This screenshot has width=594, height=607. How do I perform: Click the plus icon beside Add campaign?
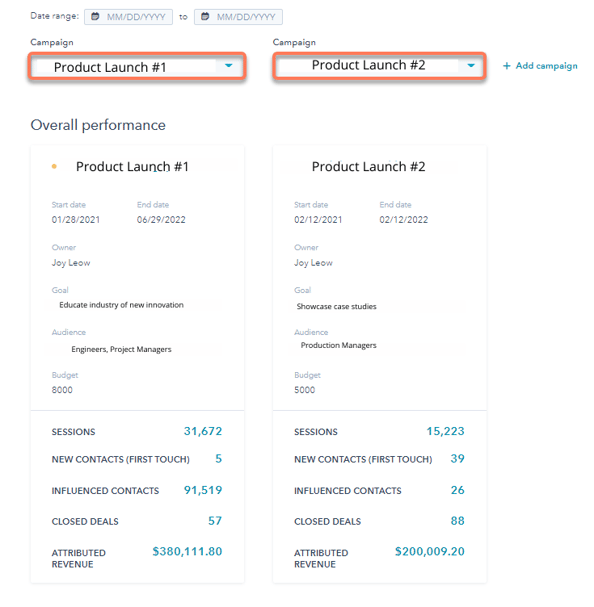[x=506, y=66]
